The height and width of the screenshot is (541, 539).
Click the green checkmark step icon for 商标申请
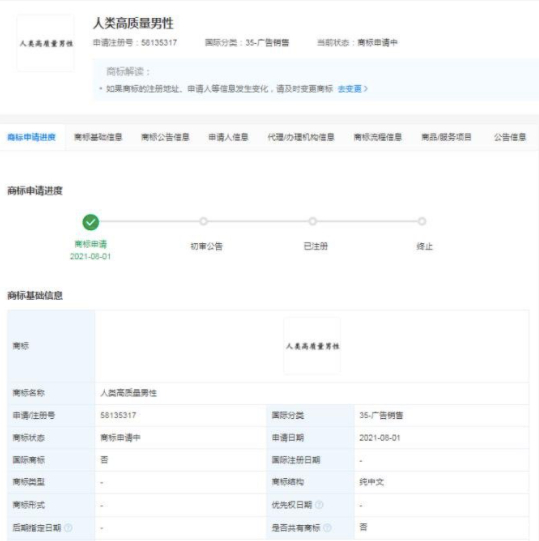[x=91, y=222]
